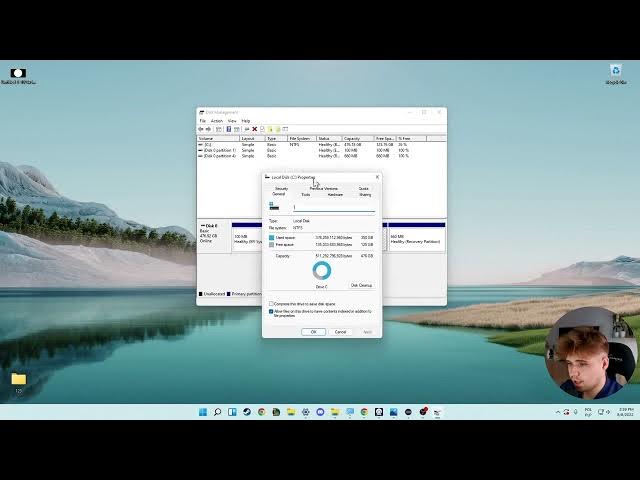Click the disk icon in Properties title bar

coord(267,177)
